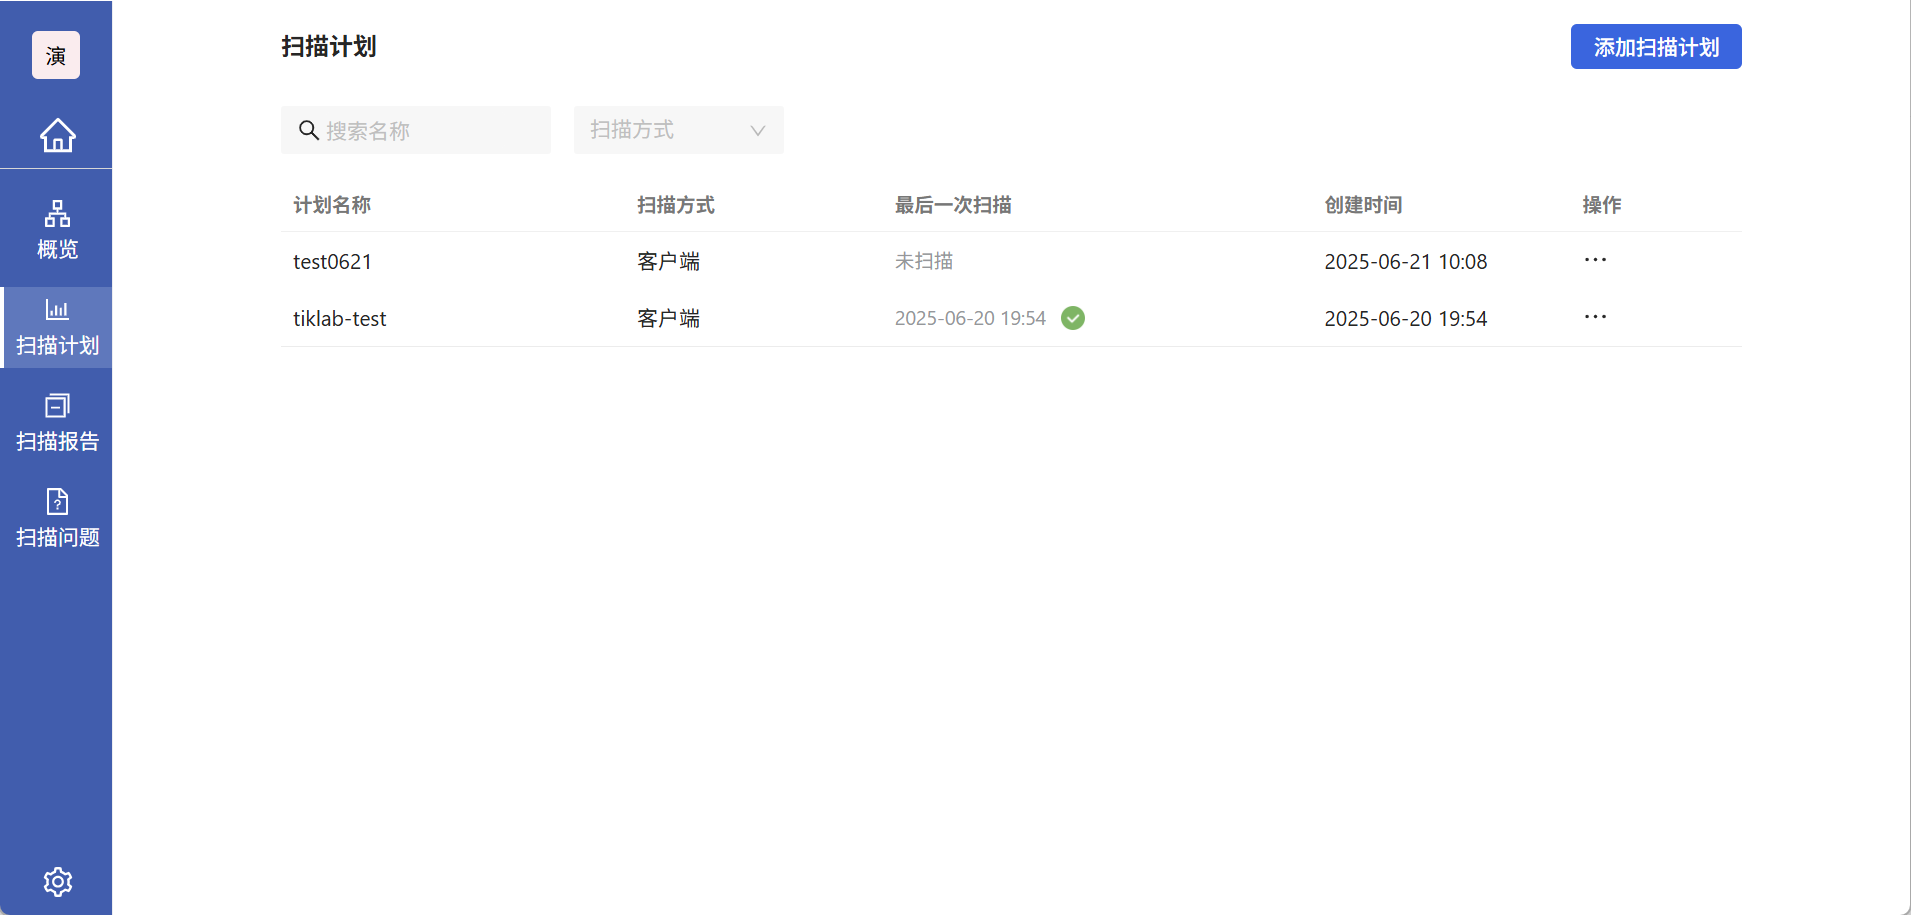Image resolution: width=1911 pixels, height=915 pixels.
Task: Click the 客户端 cell in test0621 row
Action: point(668,262)
